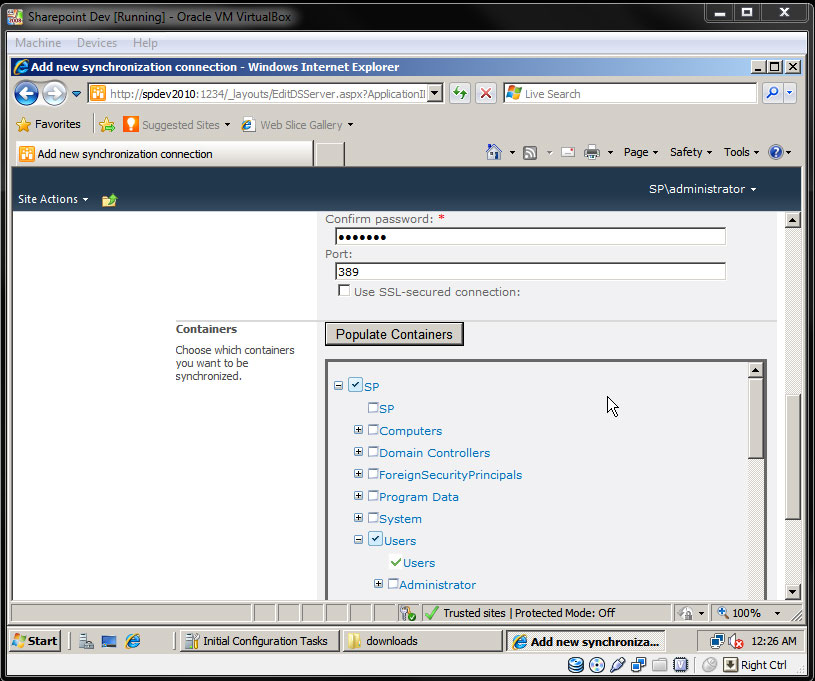Click the Add to Favorites Bar star icon
Viewport: 815px width, 681px height.
[x=107, y=125]
